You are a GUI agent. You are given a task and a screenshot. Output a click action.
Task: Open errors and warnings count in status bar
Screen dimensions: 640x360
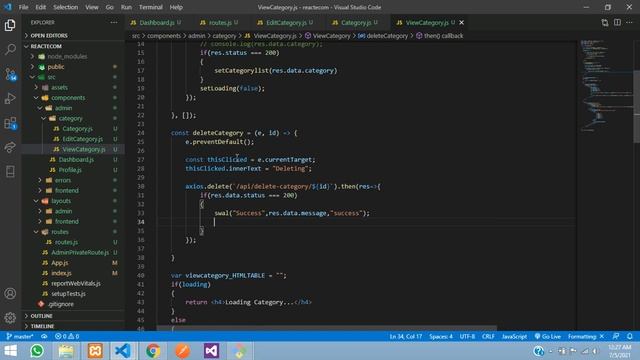click(67, 336)
